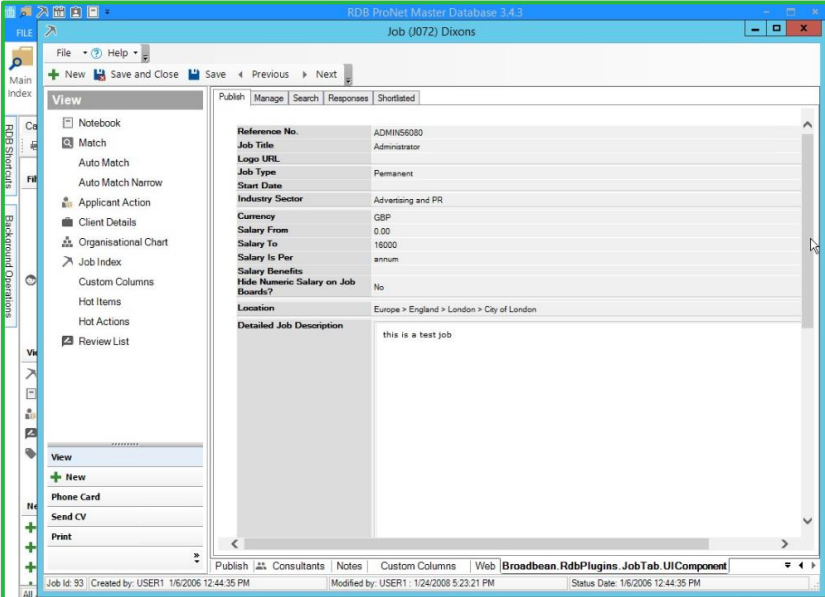
Task: Click the Save floppy disk icon
Action: (194, 74)
